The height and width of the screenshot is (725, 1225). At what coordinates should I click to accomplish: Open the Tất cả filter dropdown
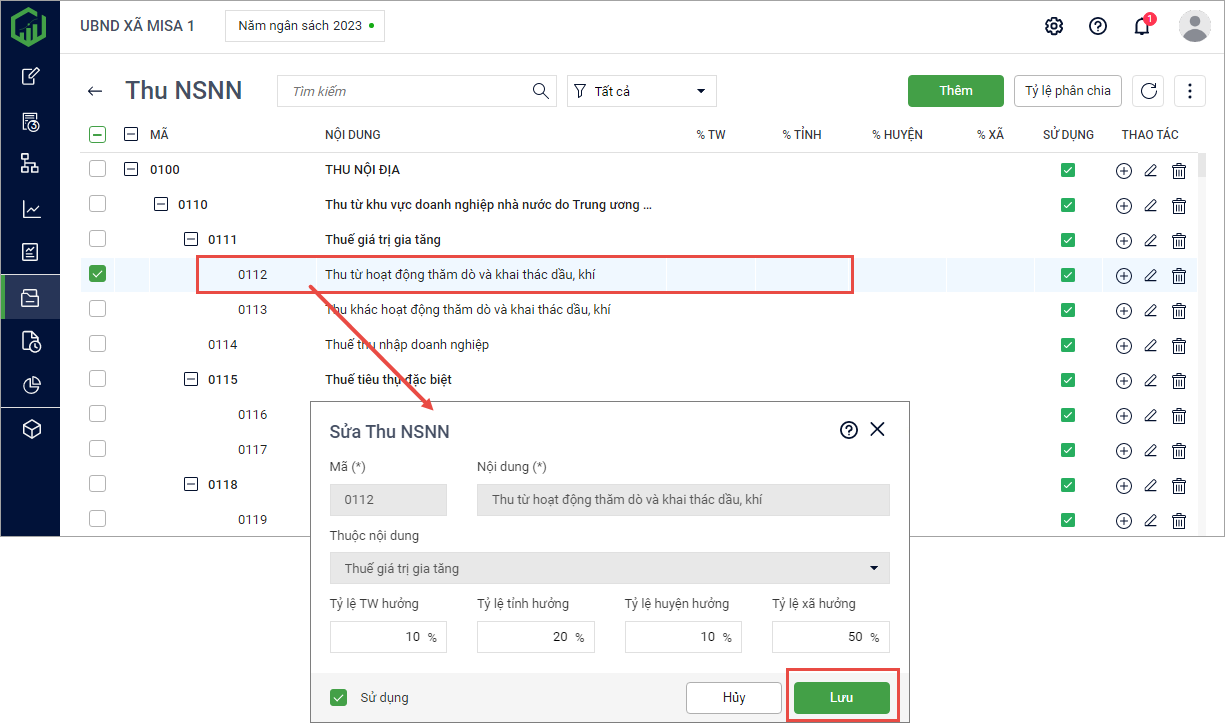click(641, 91)
